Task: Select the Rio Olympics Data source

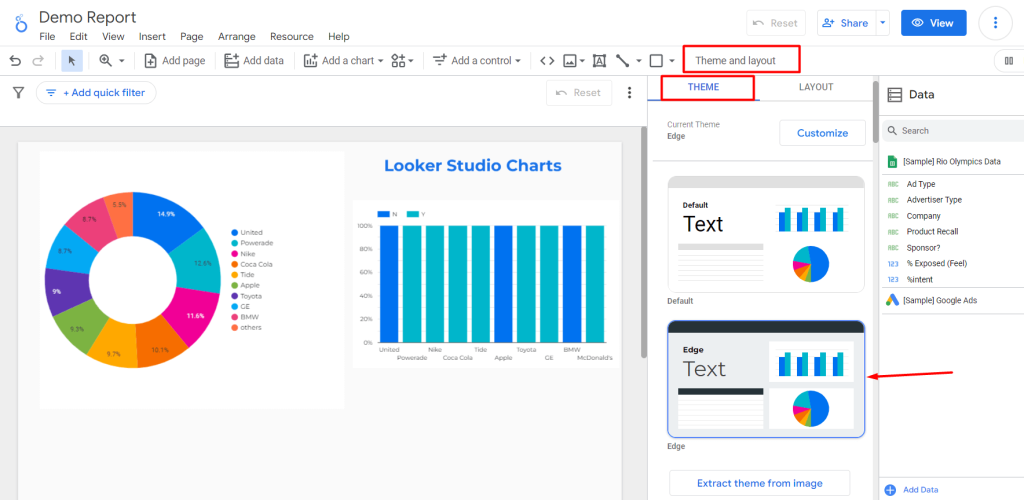Action: click(x=953, y=161)
